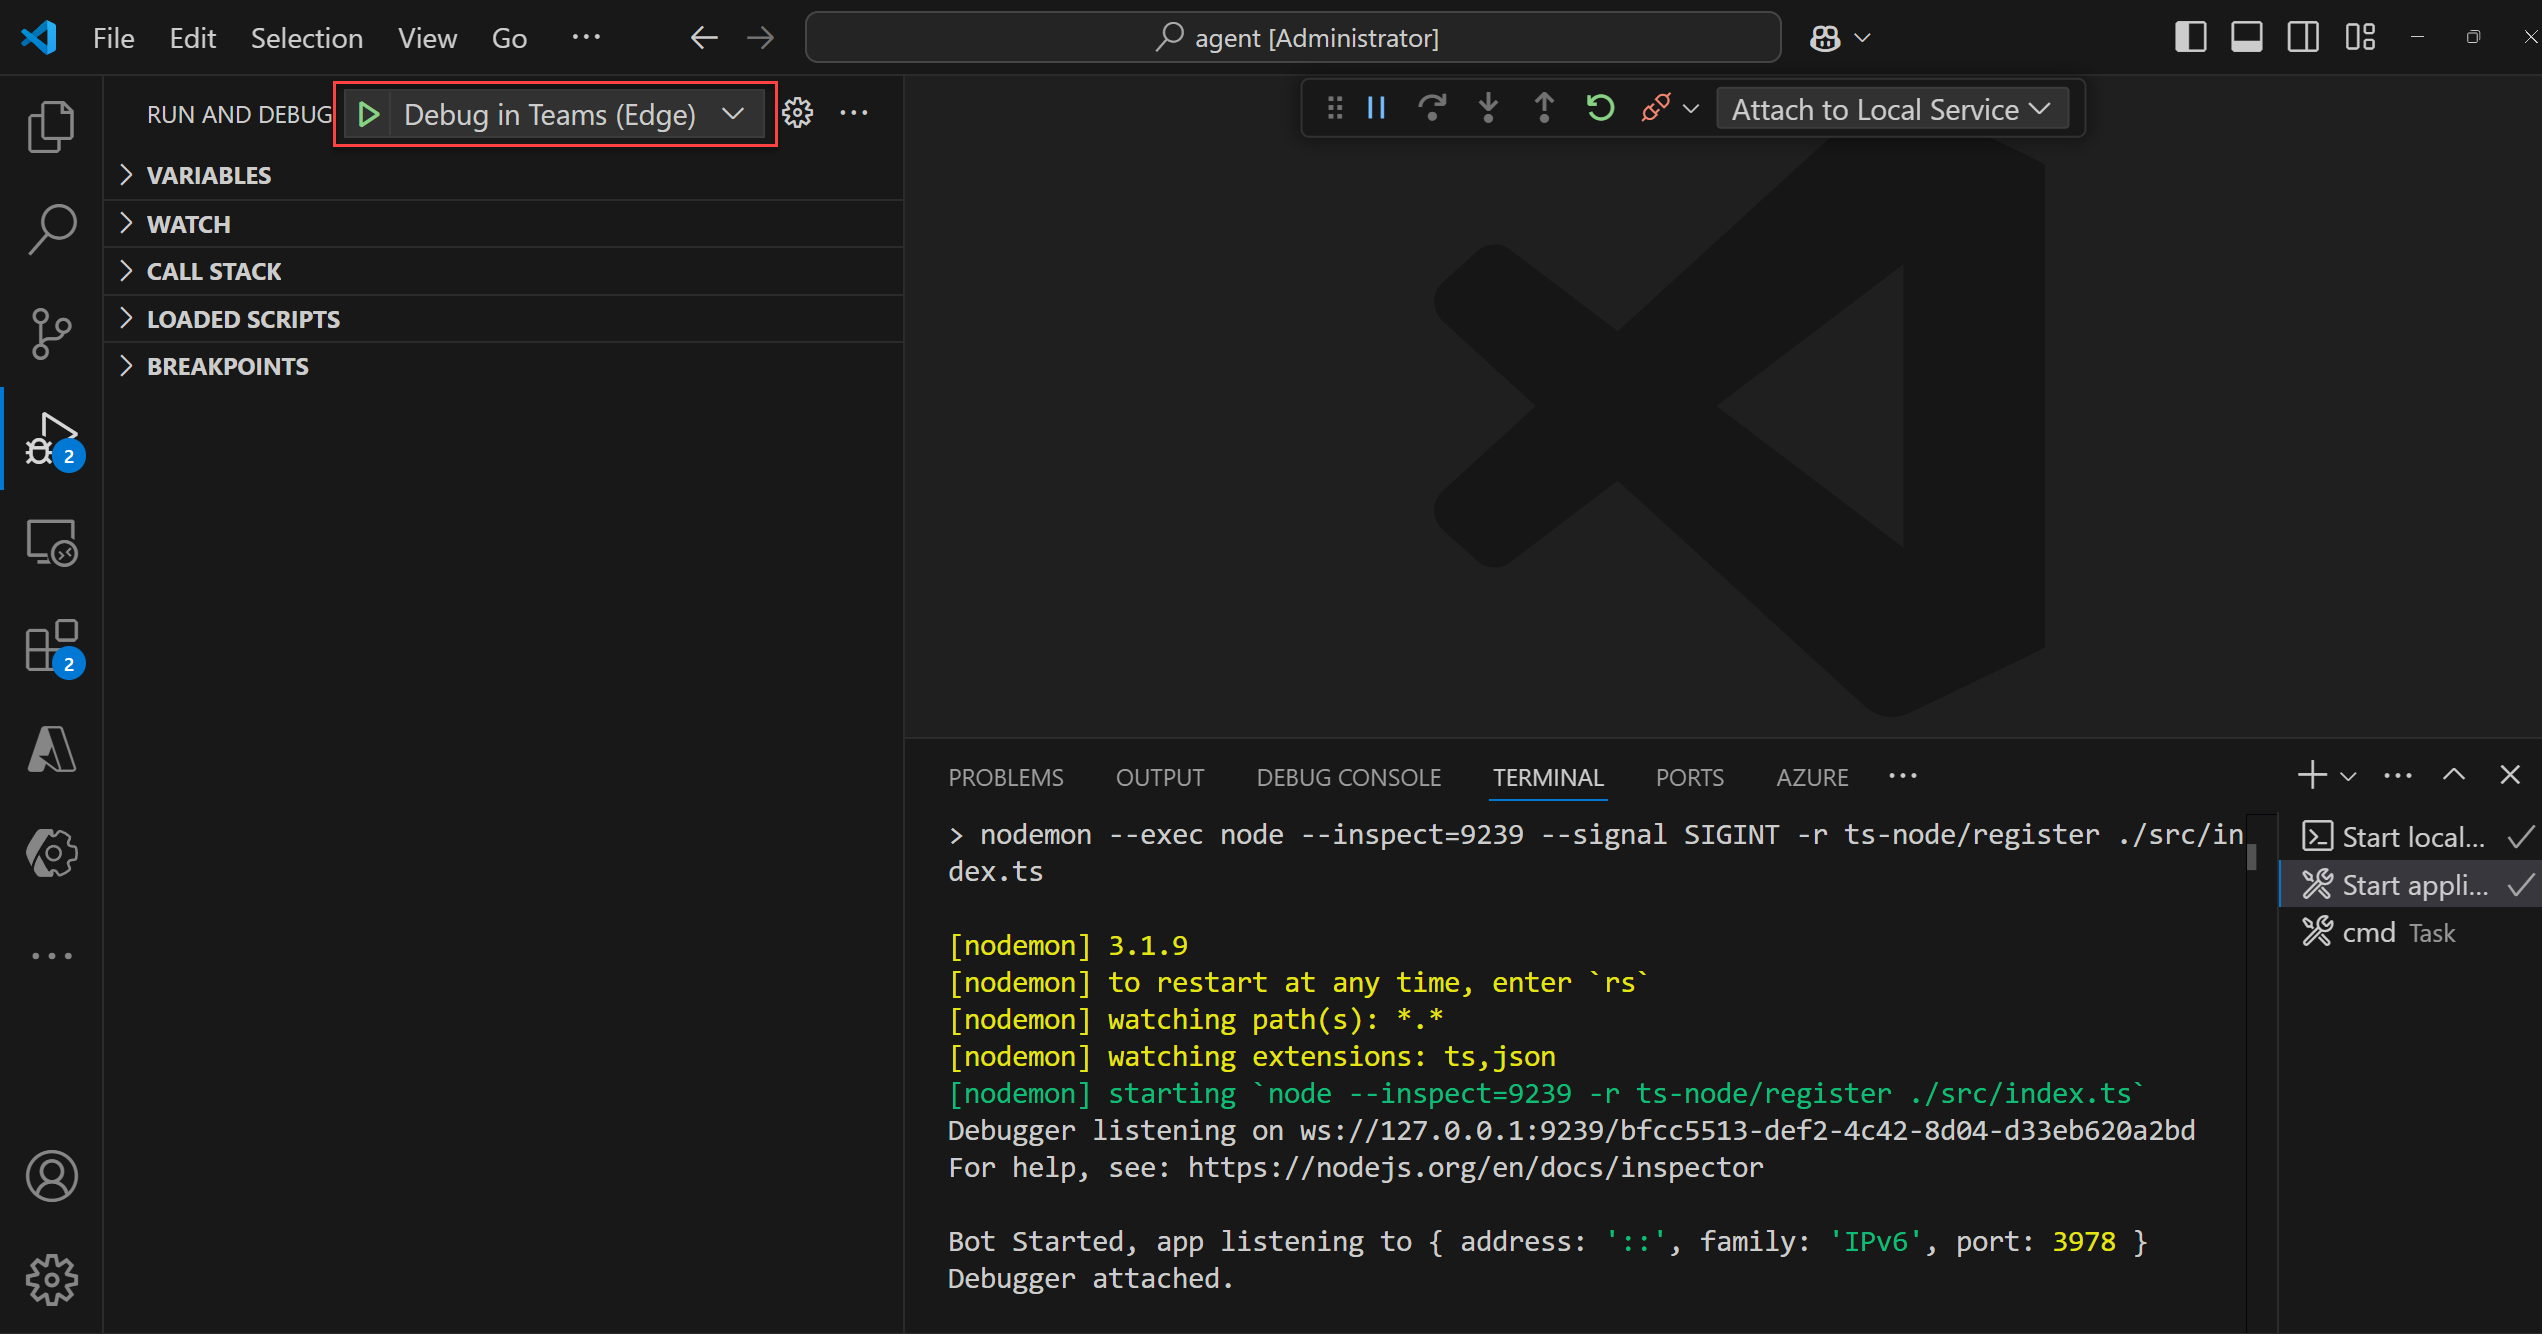Open the Run and Debug view icon
2542x1334 pixels.
tap(51, 440)
